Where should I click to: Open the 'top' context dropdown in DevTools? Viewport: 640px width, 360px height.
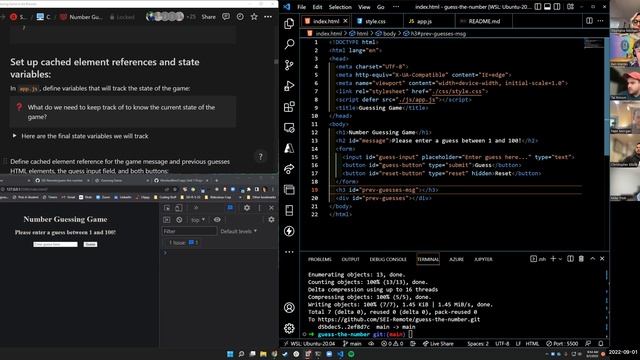(x=198, y=220)
